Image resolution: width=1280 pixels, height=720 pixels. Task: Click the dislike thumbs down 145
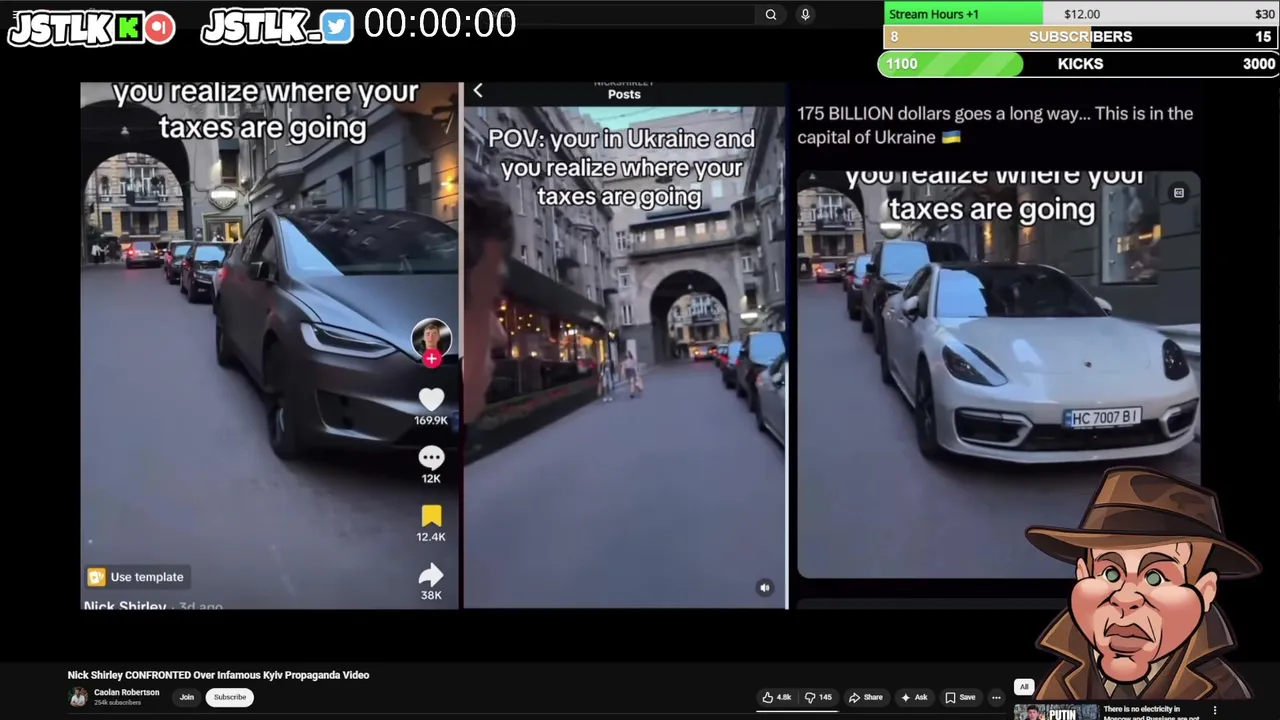tap(819, 697)
